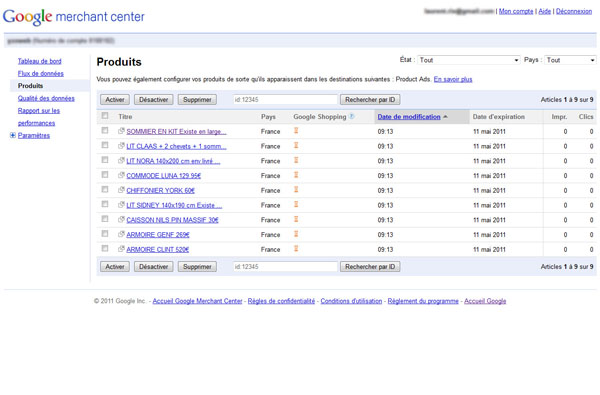600x395 pixels.
Task: Click hourglass icon in CHIFFONIER YORK row
Action: click(x=296, y=189)
